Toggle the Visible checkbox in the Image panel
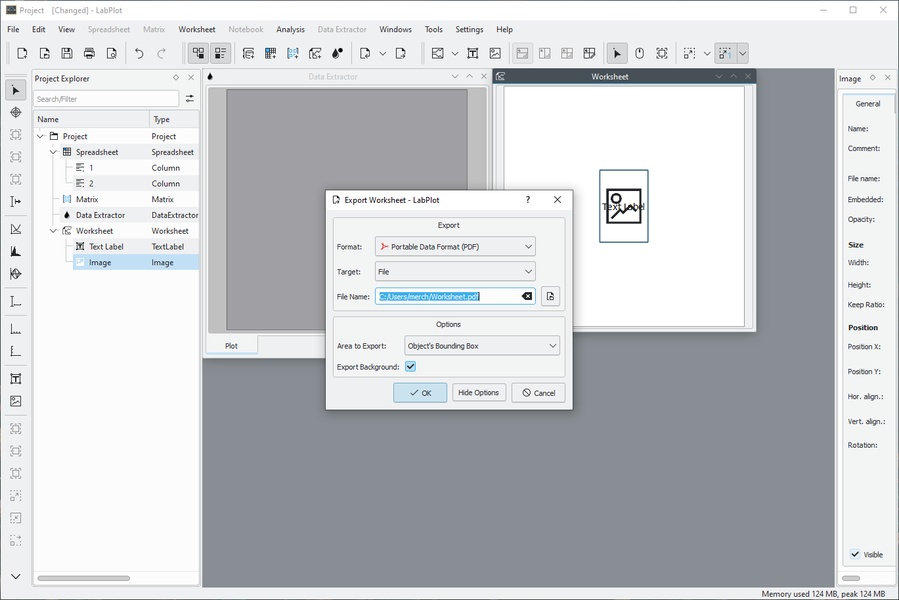 [855, 554]
